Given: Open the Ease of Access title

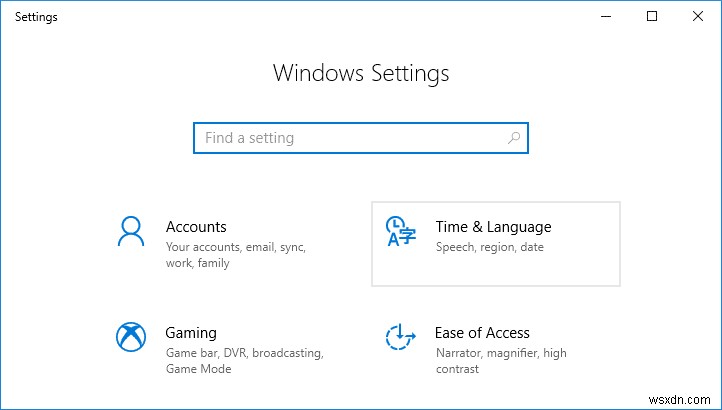Looking at the screenshot, I should pos(482,333).
